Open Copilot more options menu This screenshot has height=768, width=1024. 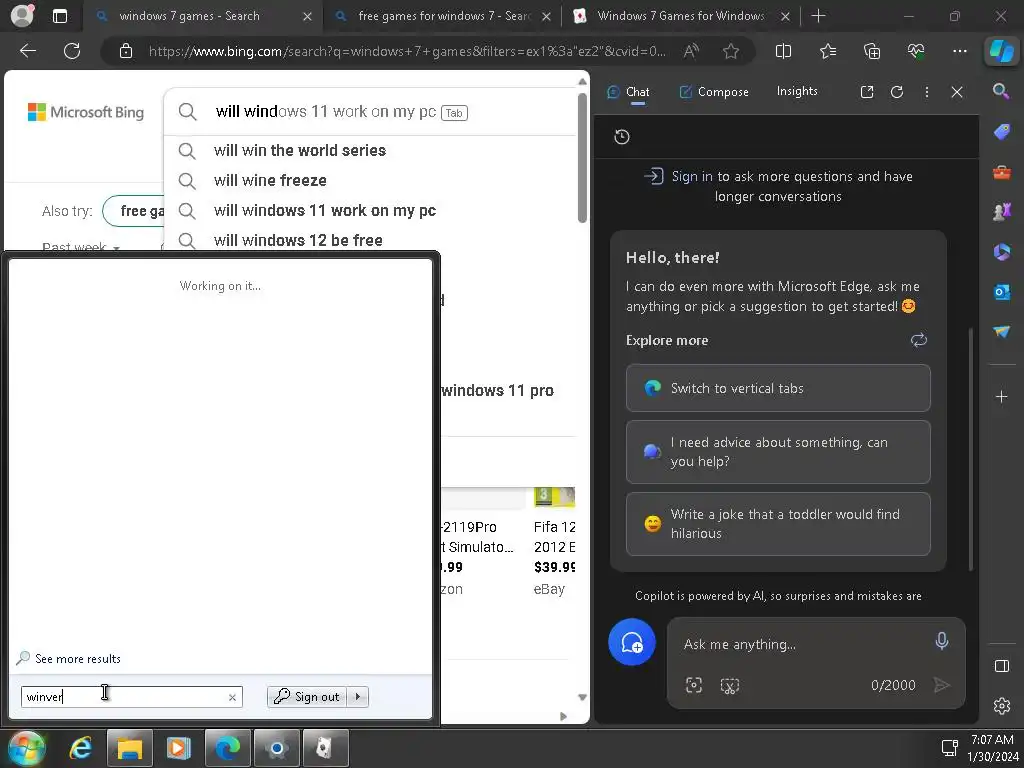click(x=927, y=92)
